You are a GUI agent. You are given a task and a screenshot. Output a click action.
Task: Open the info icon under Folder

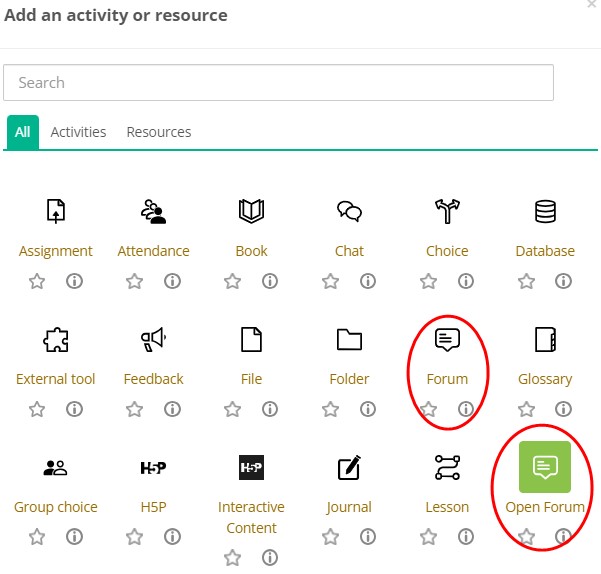click(x=367, y=409)
